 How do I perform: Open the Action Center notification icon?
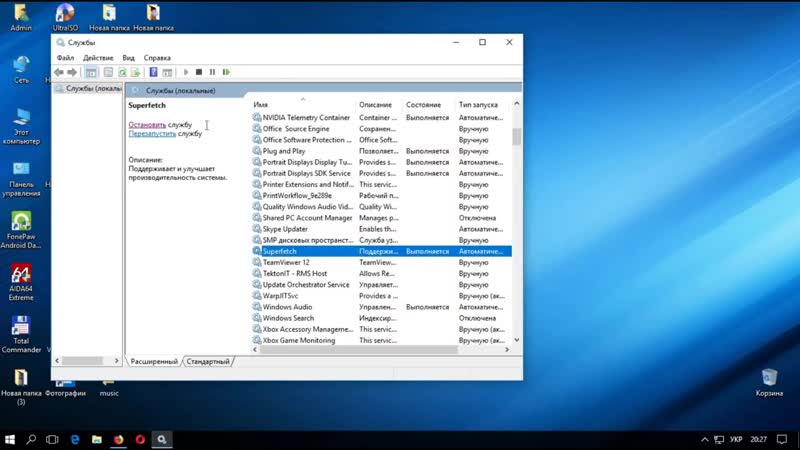pyautogui.click(x=782, y=439)
